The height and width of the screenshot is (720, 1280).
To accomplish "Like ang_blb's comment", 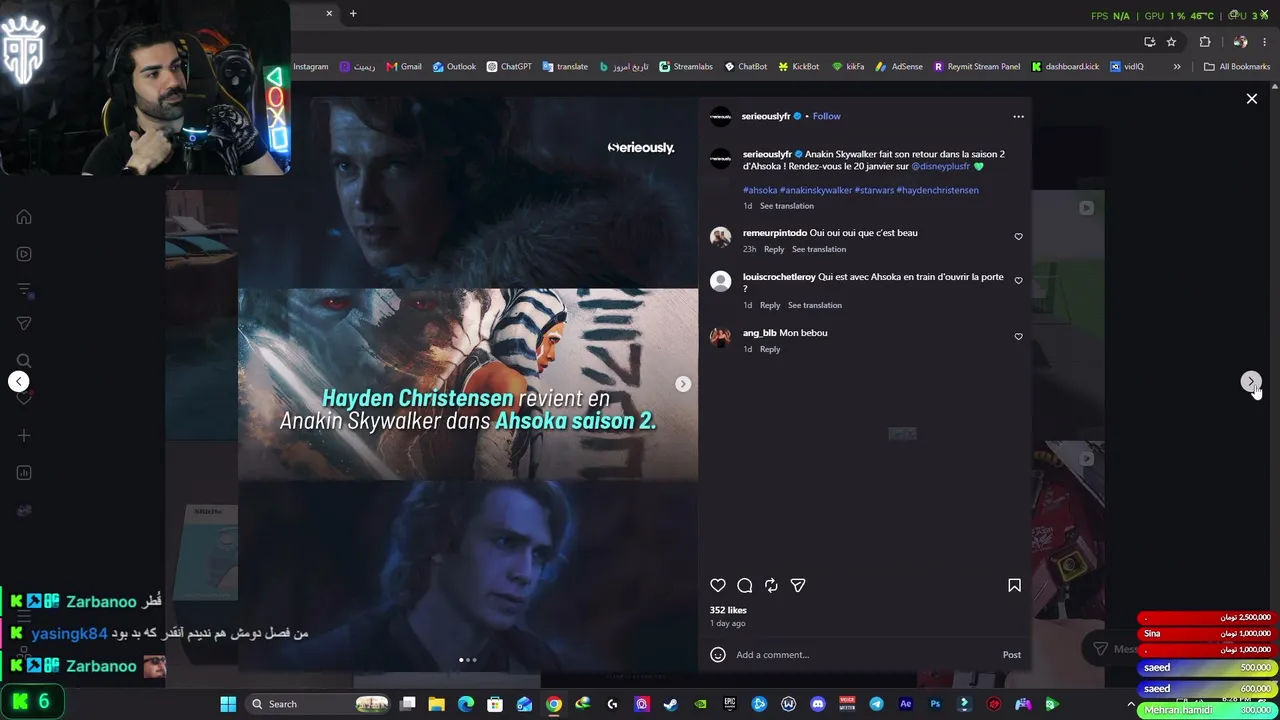I will point(1018,337).
